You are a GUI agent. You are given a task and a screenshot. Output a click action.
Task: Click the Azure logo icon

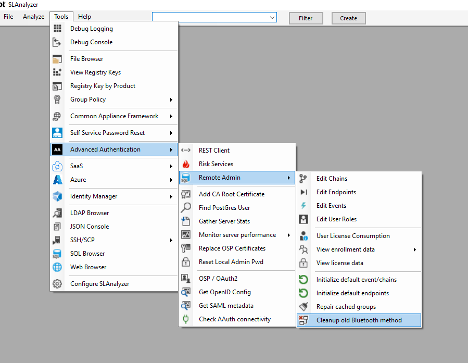tap(57, 180)
